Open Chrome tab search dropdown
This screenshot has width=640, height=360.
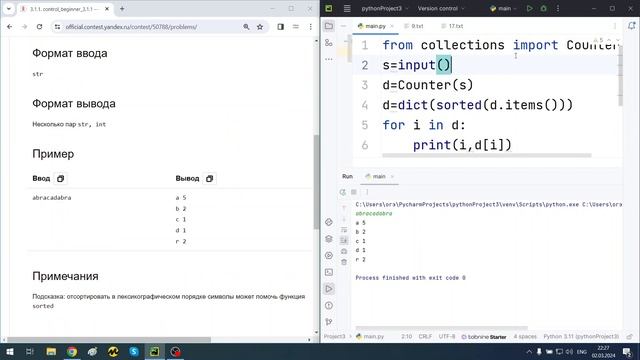click(x=9, y=9)
